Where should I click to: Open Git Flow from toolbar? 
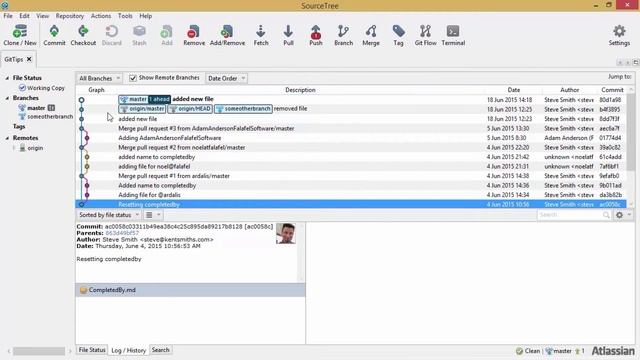click(x=425, y=35)
